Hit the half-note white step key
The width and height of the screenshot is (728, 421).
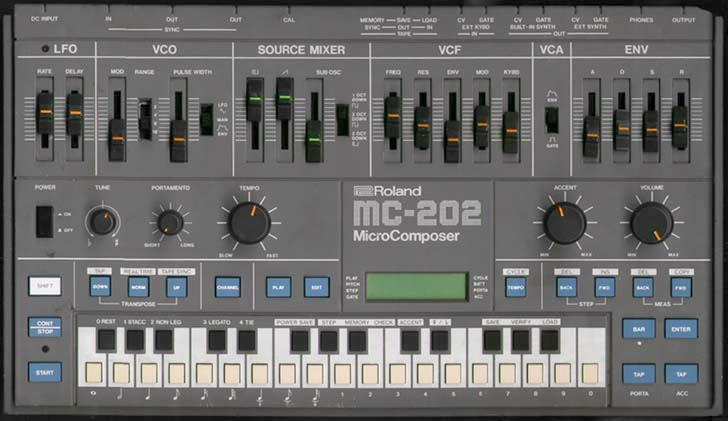click(x=121, y=371)
